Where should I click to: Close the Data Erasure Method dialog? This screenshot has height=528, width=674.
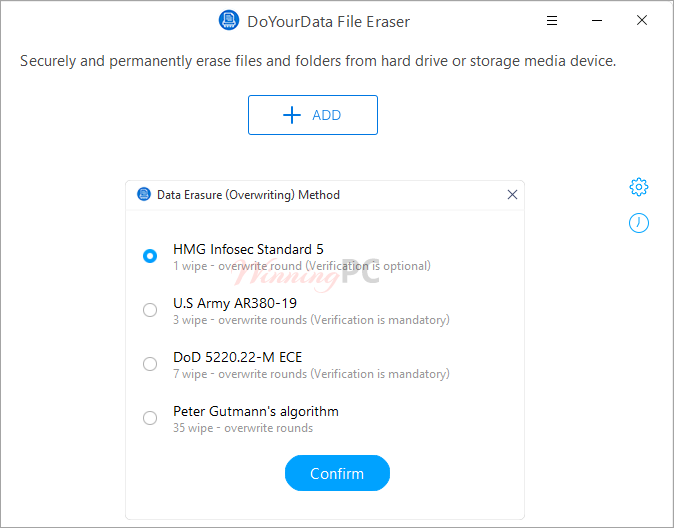click(512, 195)
